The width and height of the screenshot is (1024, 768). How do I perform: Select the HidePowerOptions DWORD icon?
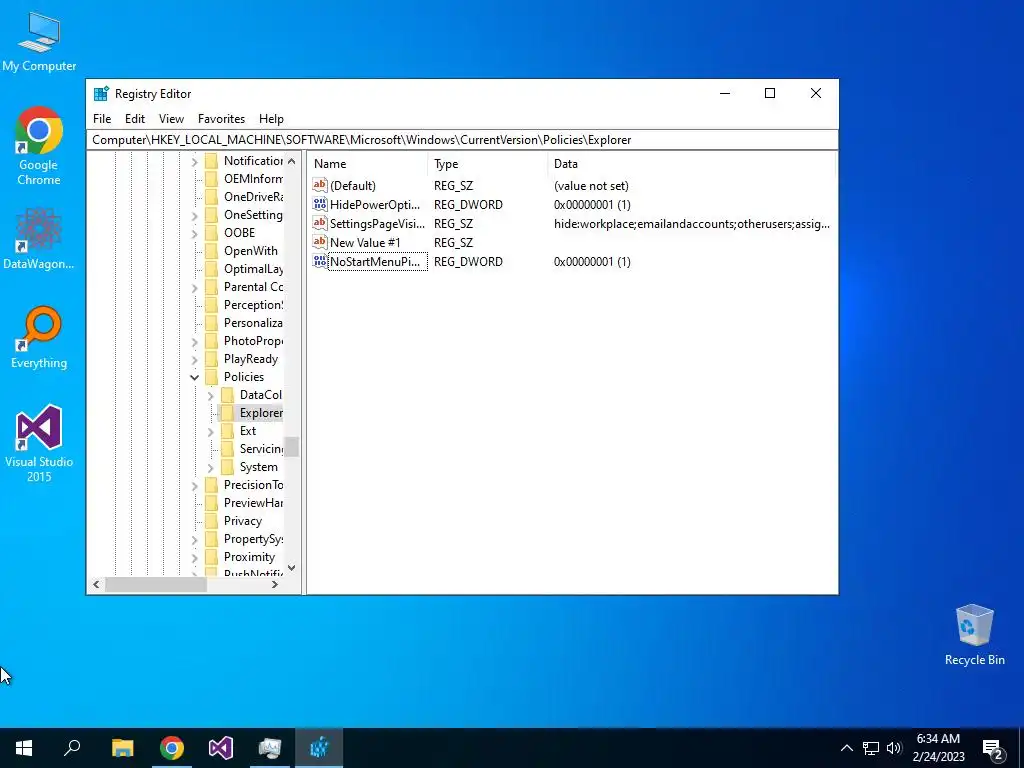[319, 204]
